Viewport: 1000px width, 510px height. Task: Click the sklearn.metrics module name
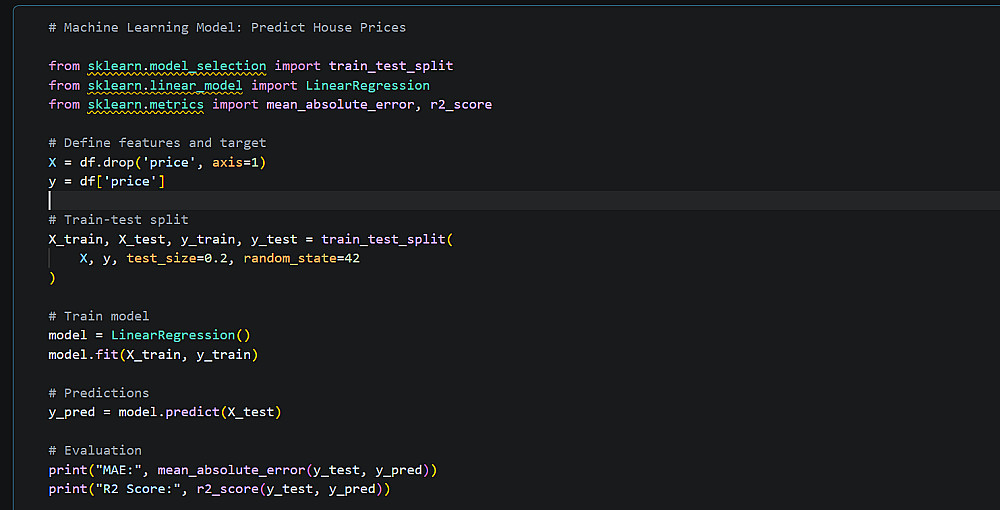click(x=145, y=104)
